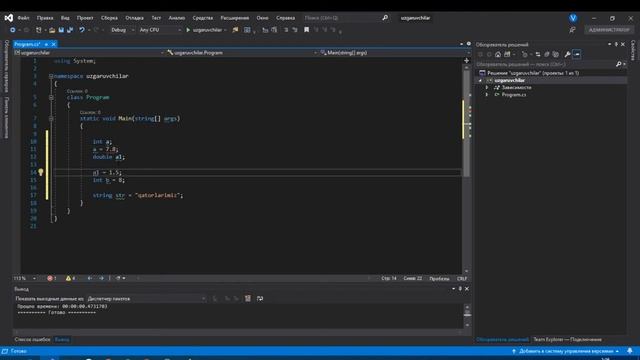Click the Пробелы indentation indicator
Viewport: 640px width, 360px height.
click(x=439, y=278)
